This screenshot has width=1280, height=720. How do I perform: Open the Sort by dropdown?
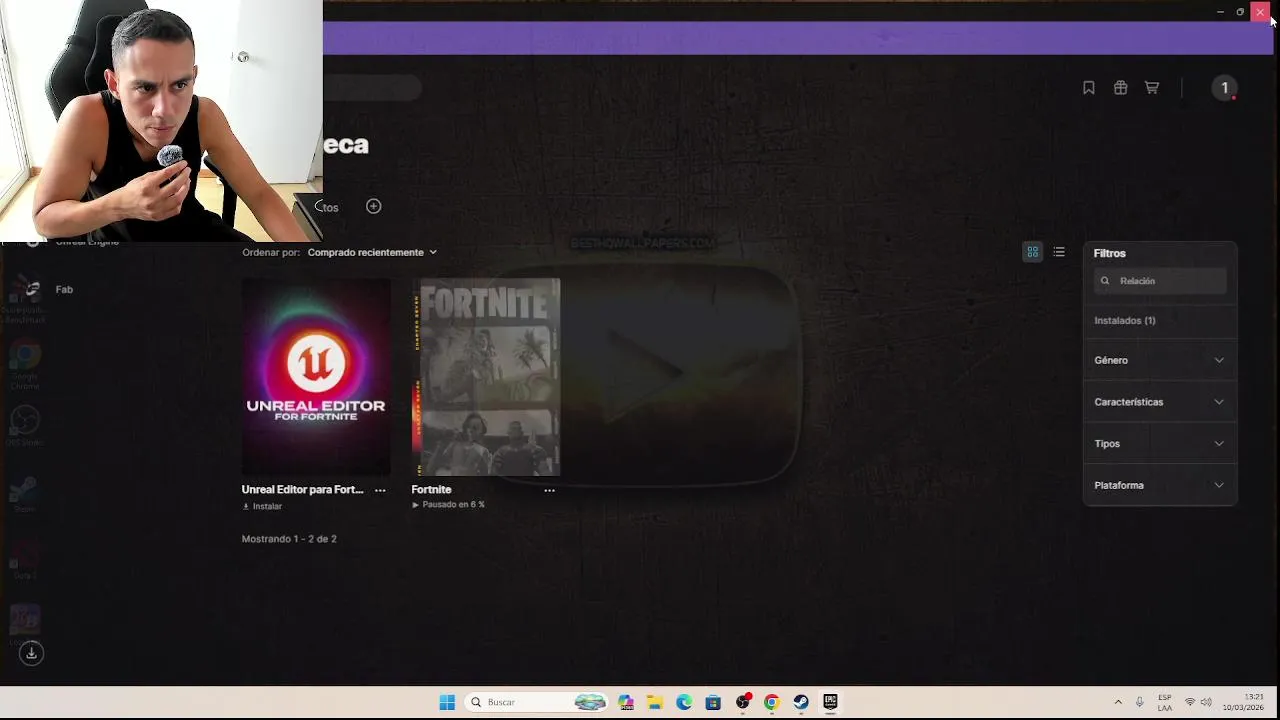(372, 252)
